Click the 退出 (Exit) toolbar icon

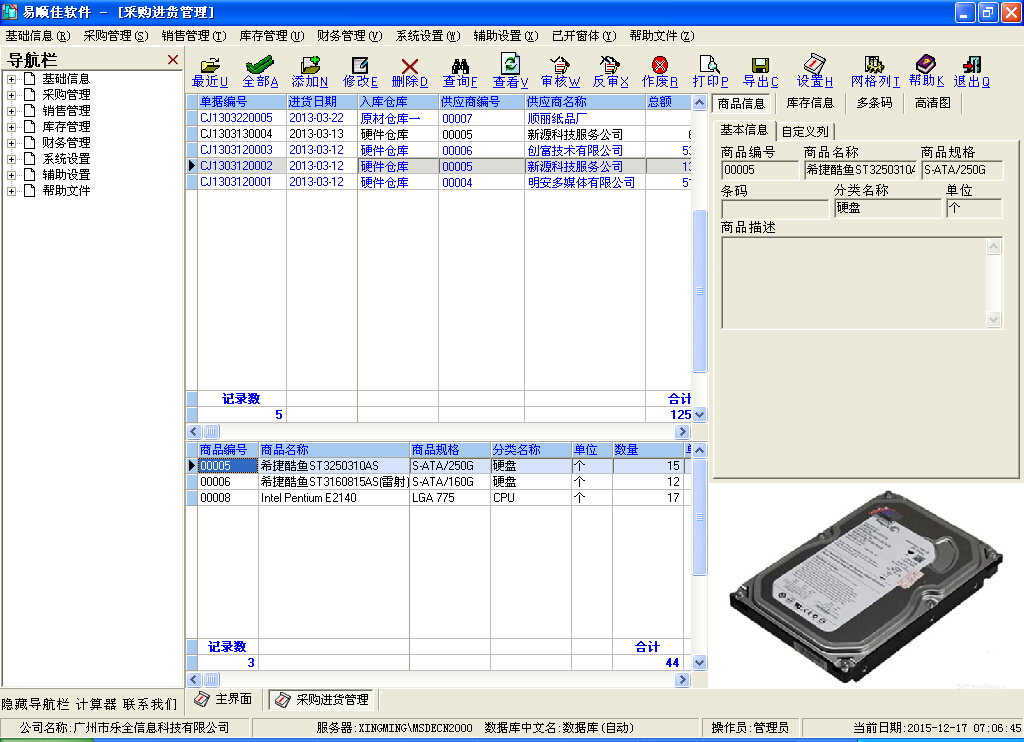click(x=971, y=65)
